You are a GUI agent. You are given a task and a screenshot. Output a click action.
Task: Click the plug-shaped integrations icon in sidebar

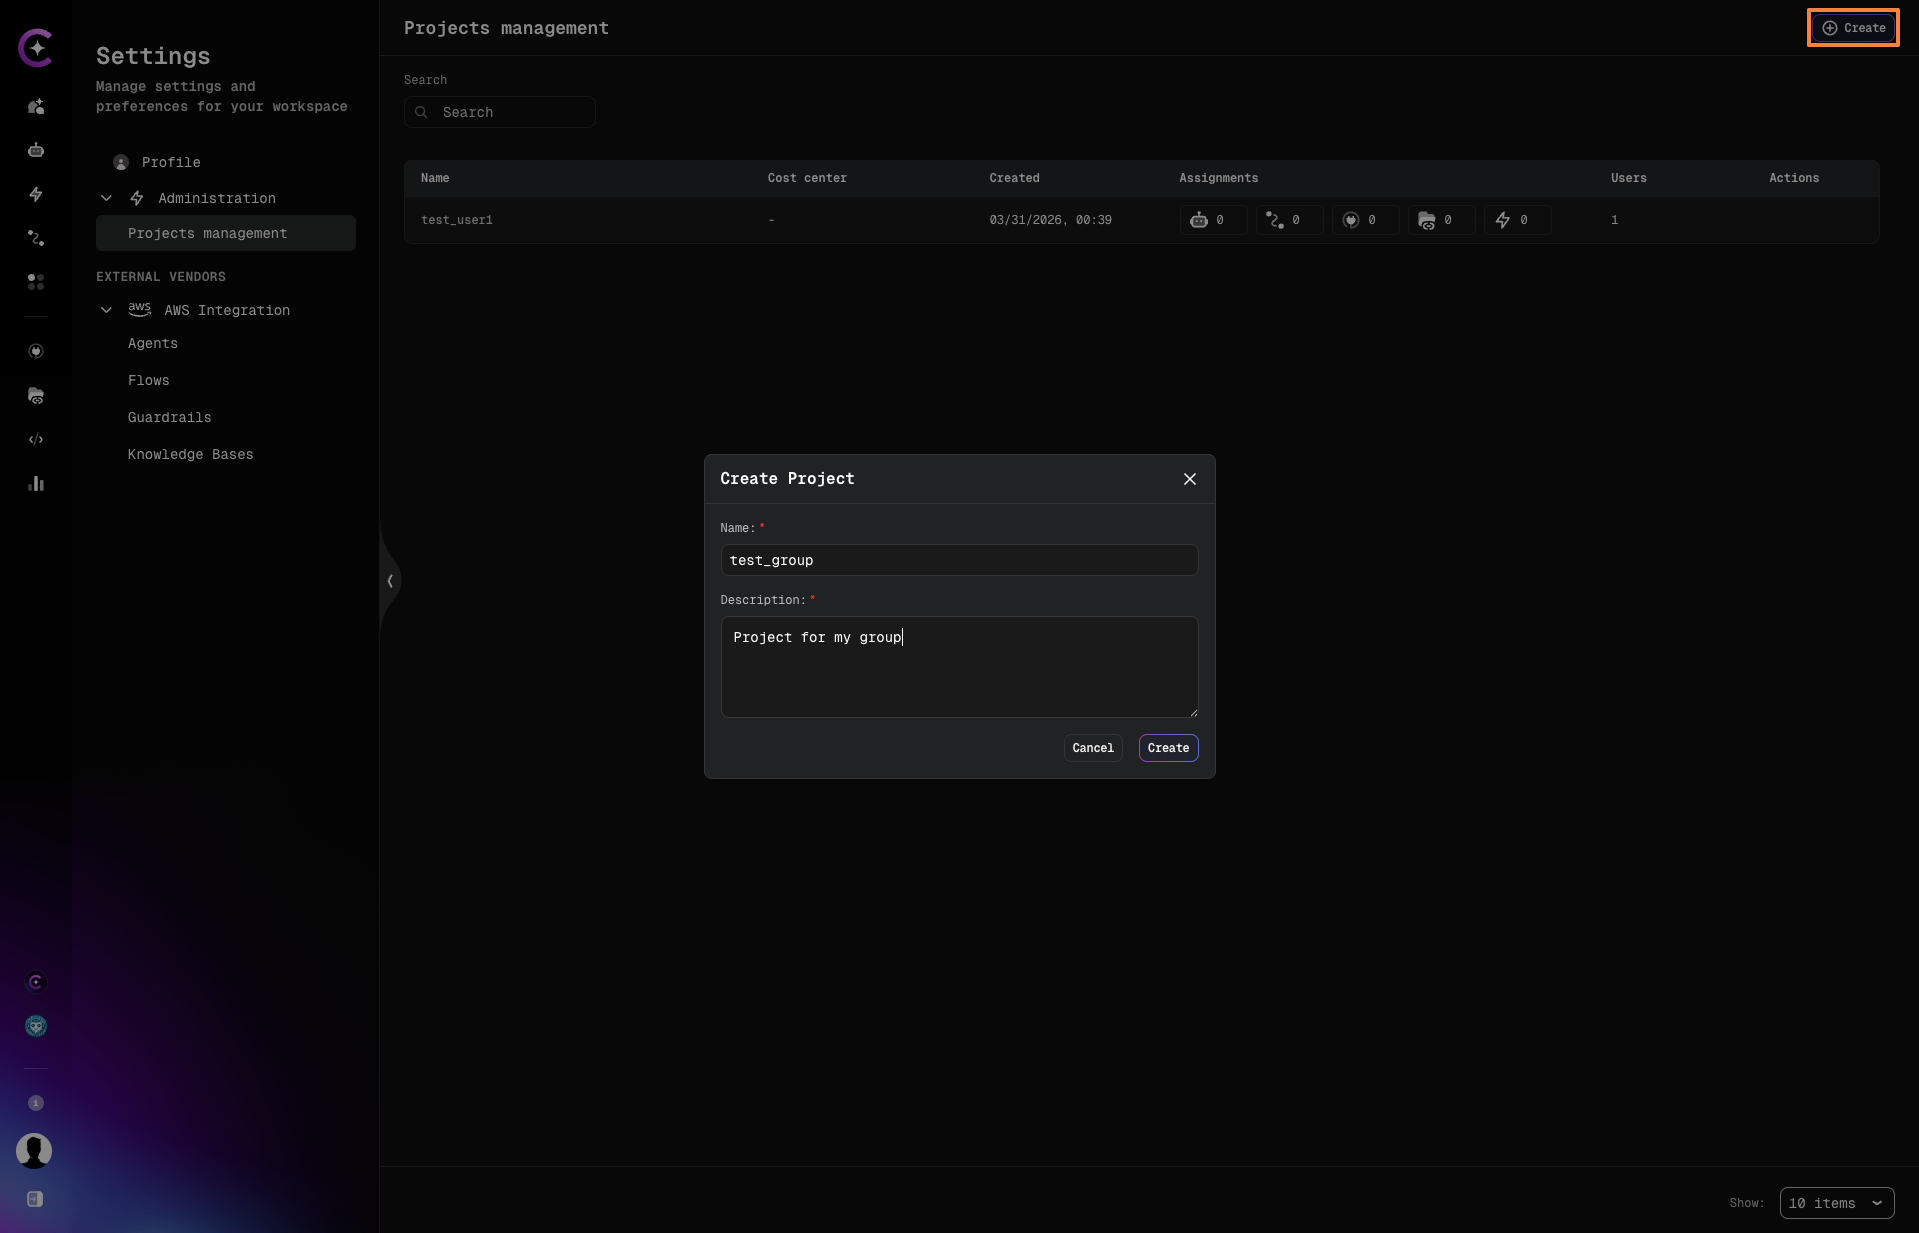[36, 351]
